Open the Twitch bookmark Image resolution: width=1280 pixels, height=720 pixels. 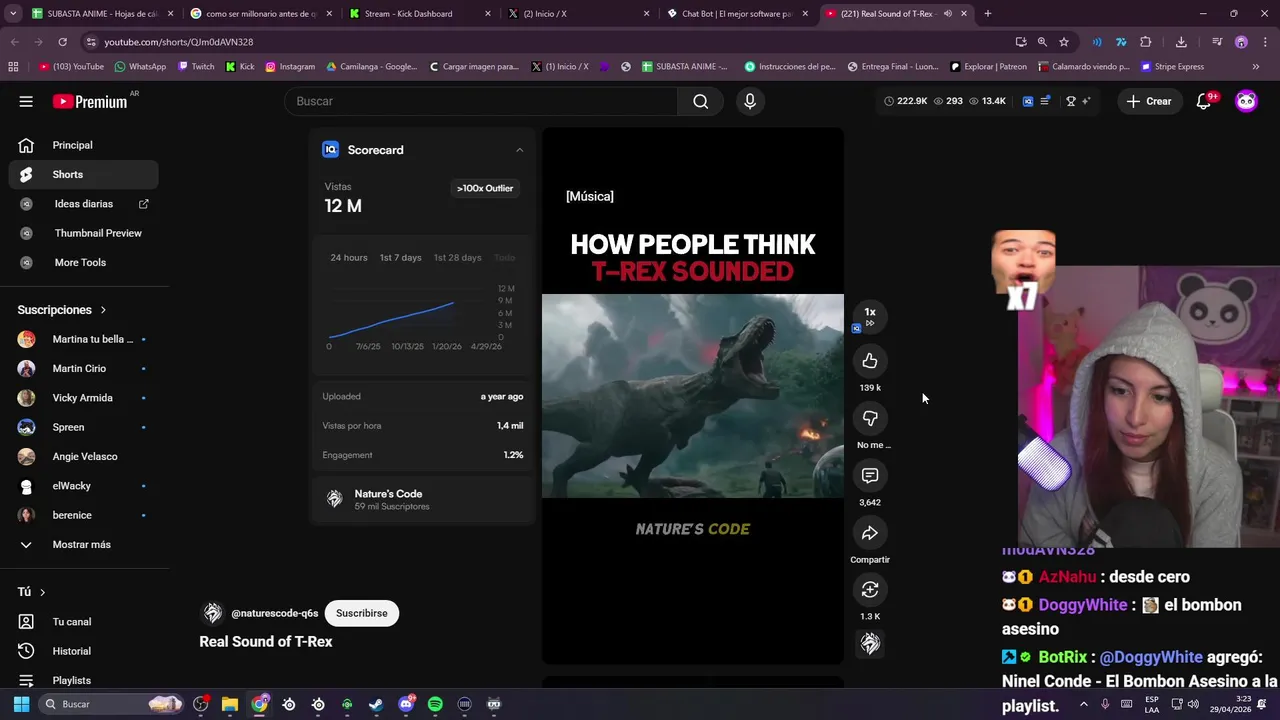[x=196, y=67]
